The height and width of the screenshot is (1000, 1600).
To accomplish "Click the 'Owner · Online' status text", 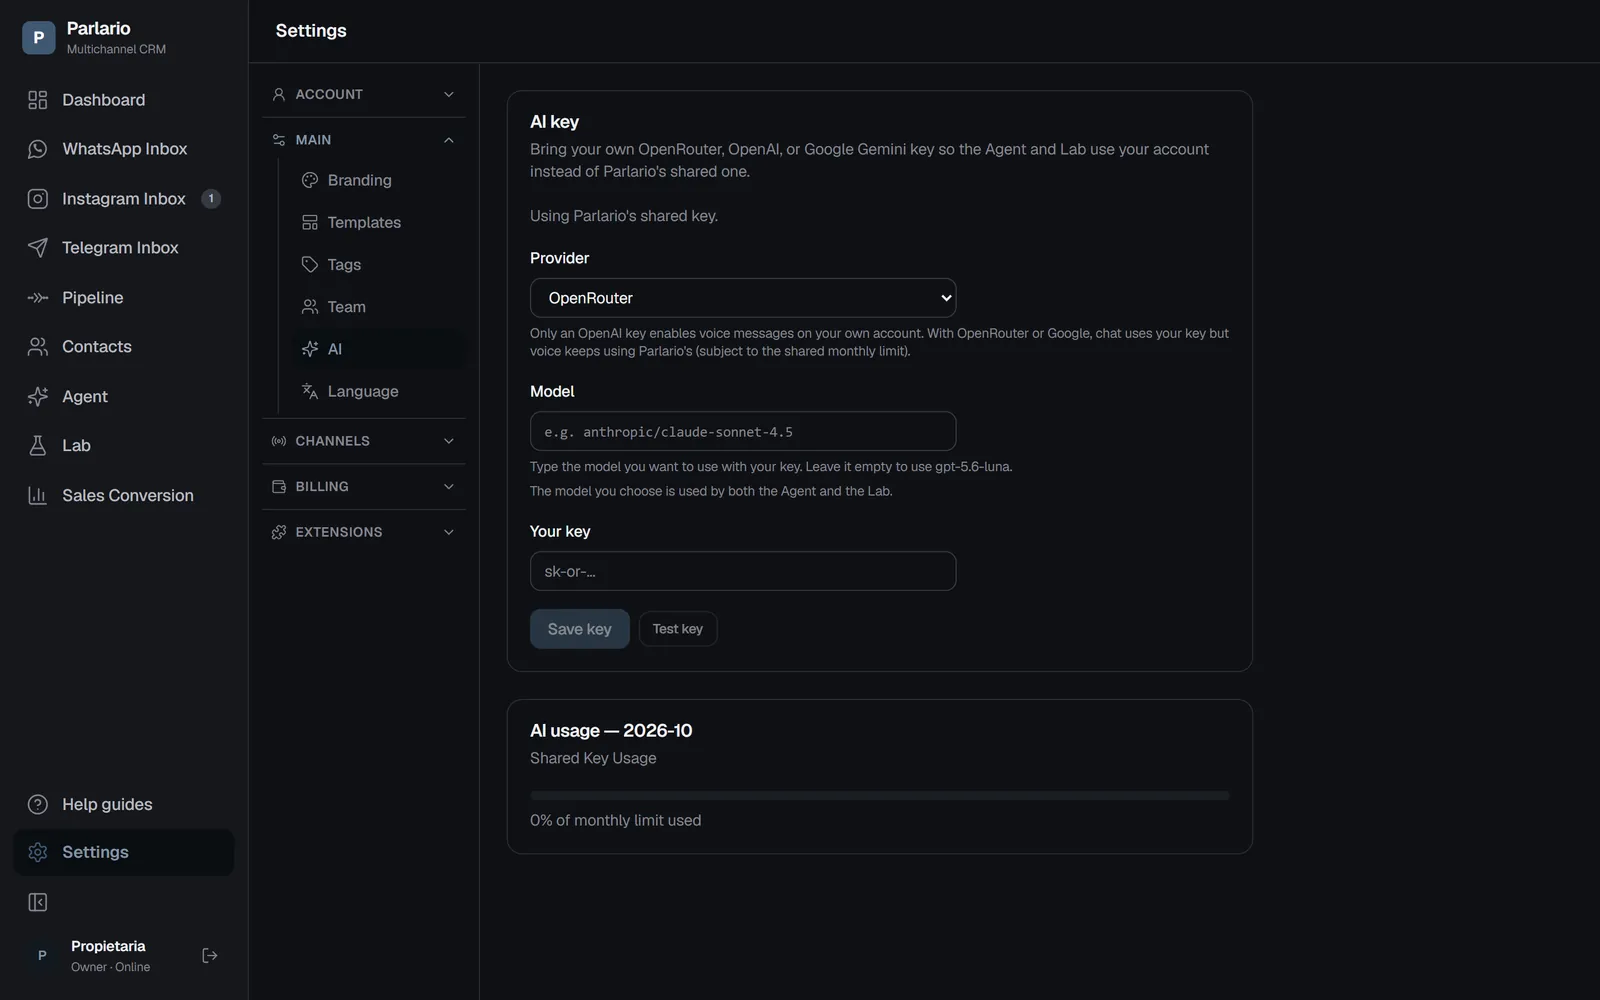I will coord(110,968).
